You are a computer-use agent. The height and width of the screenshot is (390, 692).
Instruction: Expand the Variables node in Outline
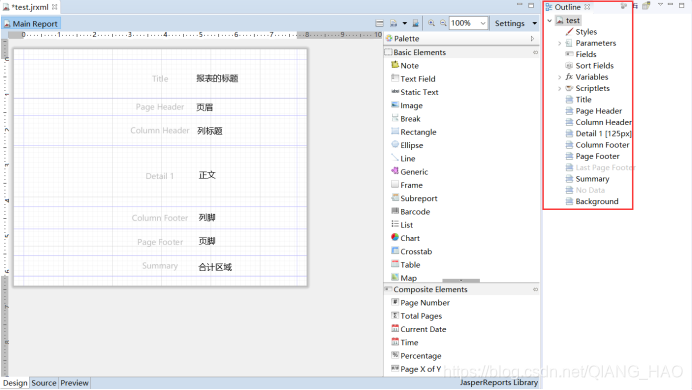[x=560, y=77]
